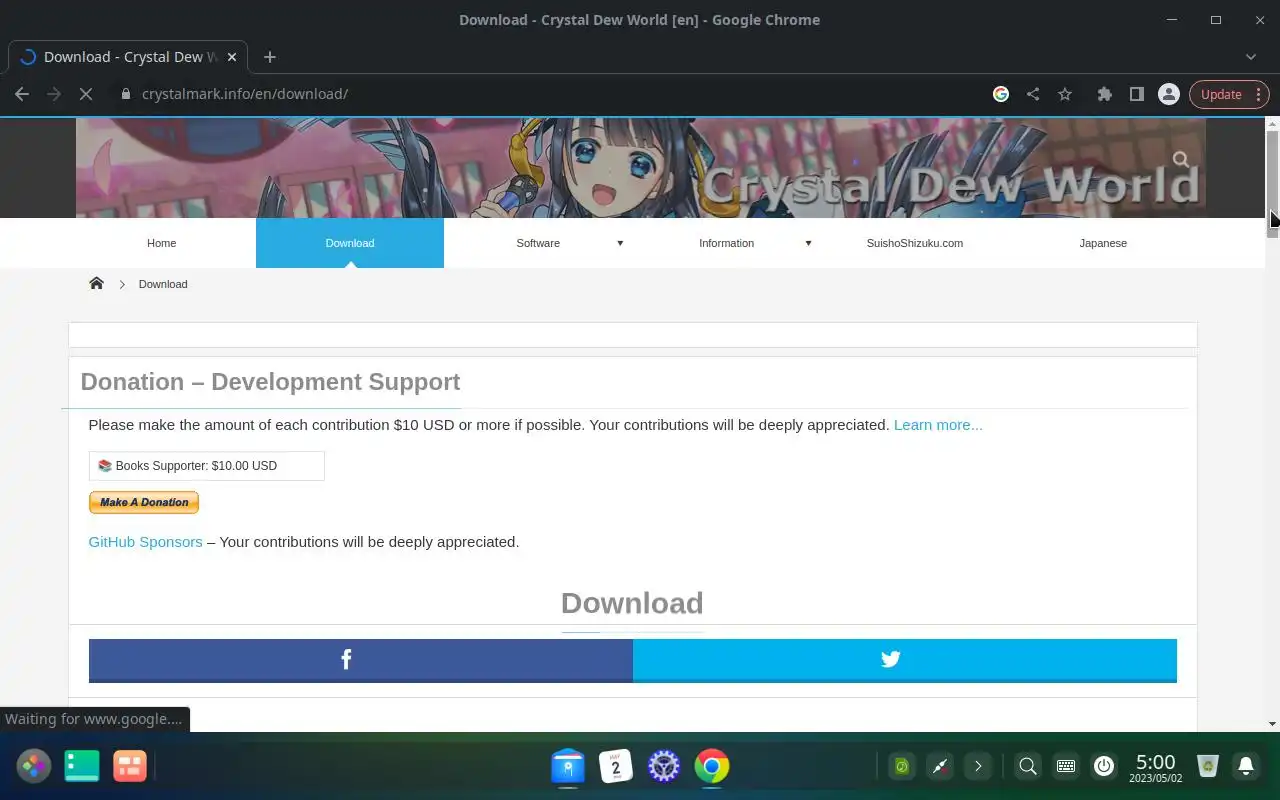Image resolution: width=1280 pixels, height=800 pixels.
Task: Share this page via the share icon
Action: (1033, 94)
